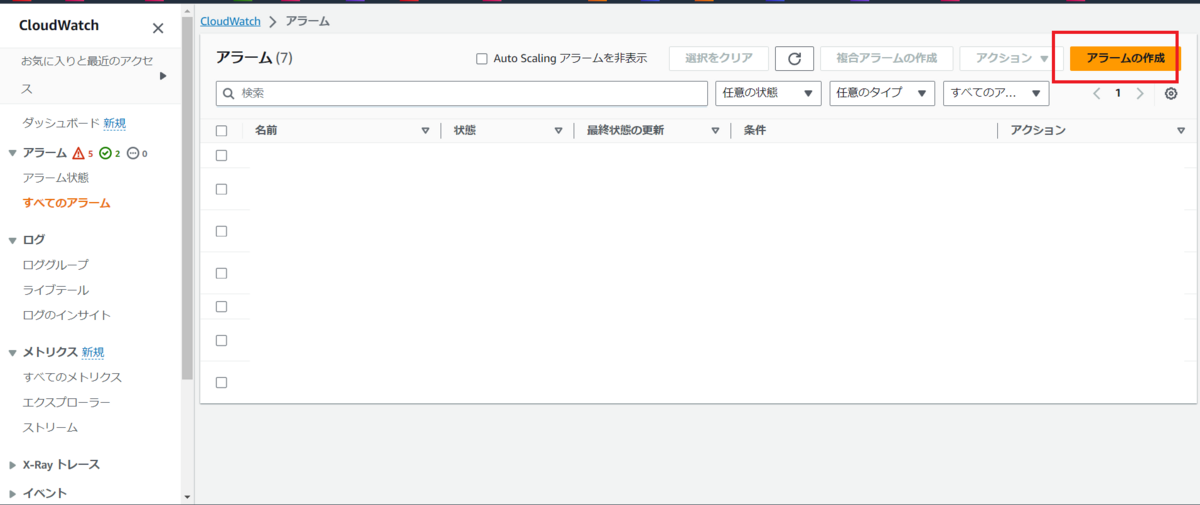Click the sidebar vertical scrollbar
The width and height of the screenshot is (1200, 505).
(187, 197)
